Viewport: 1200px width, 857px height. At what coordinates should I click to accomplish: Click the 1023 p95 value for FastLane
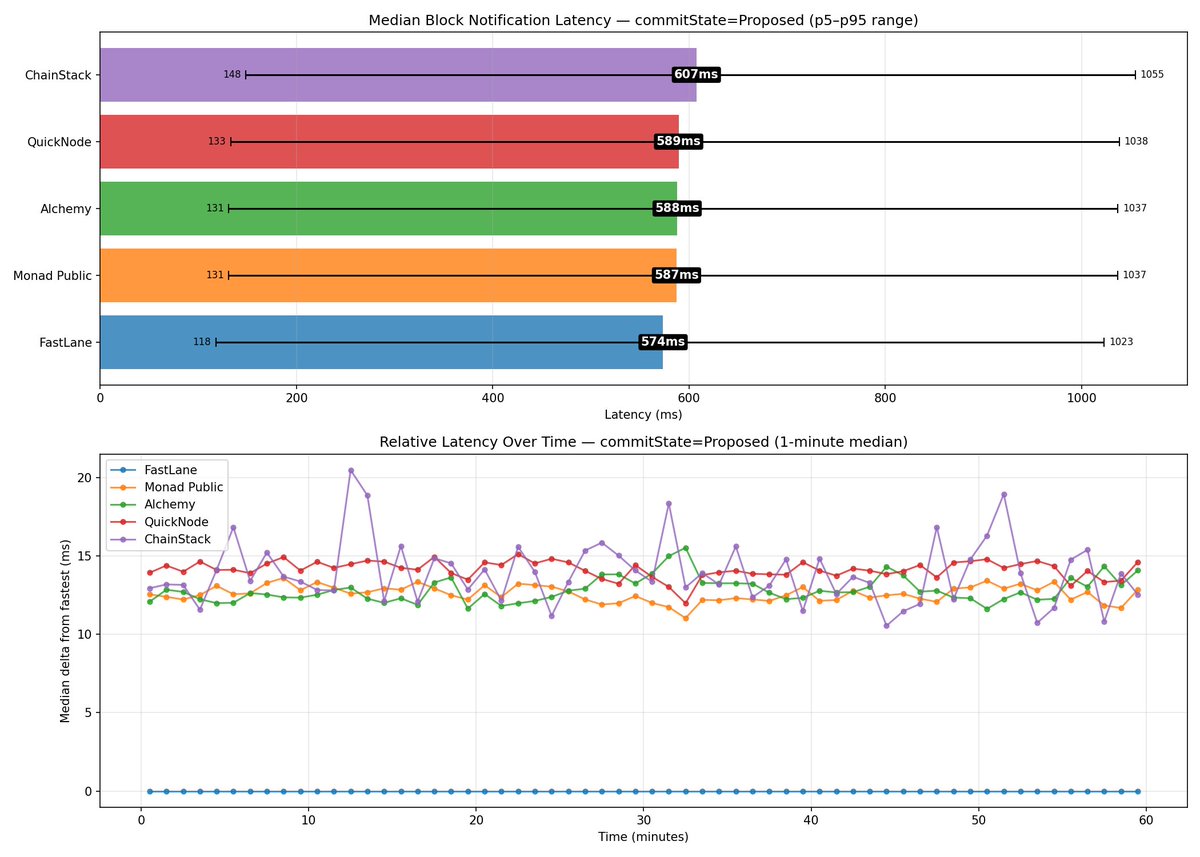[x=1121, y=342]
